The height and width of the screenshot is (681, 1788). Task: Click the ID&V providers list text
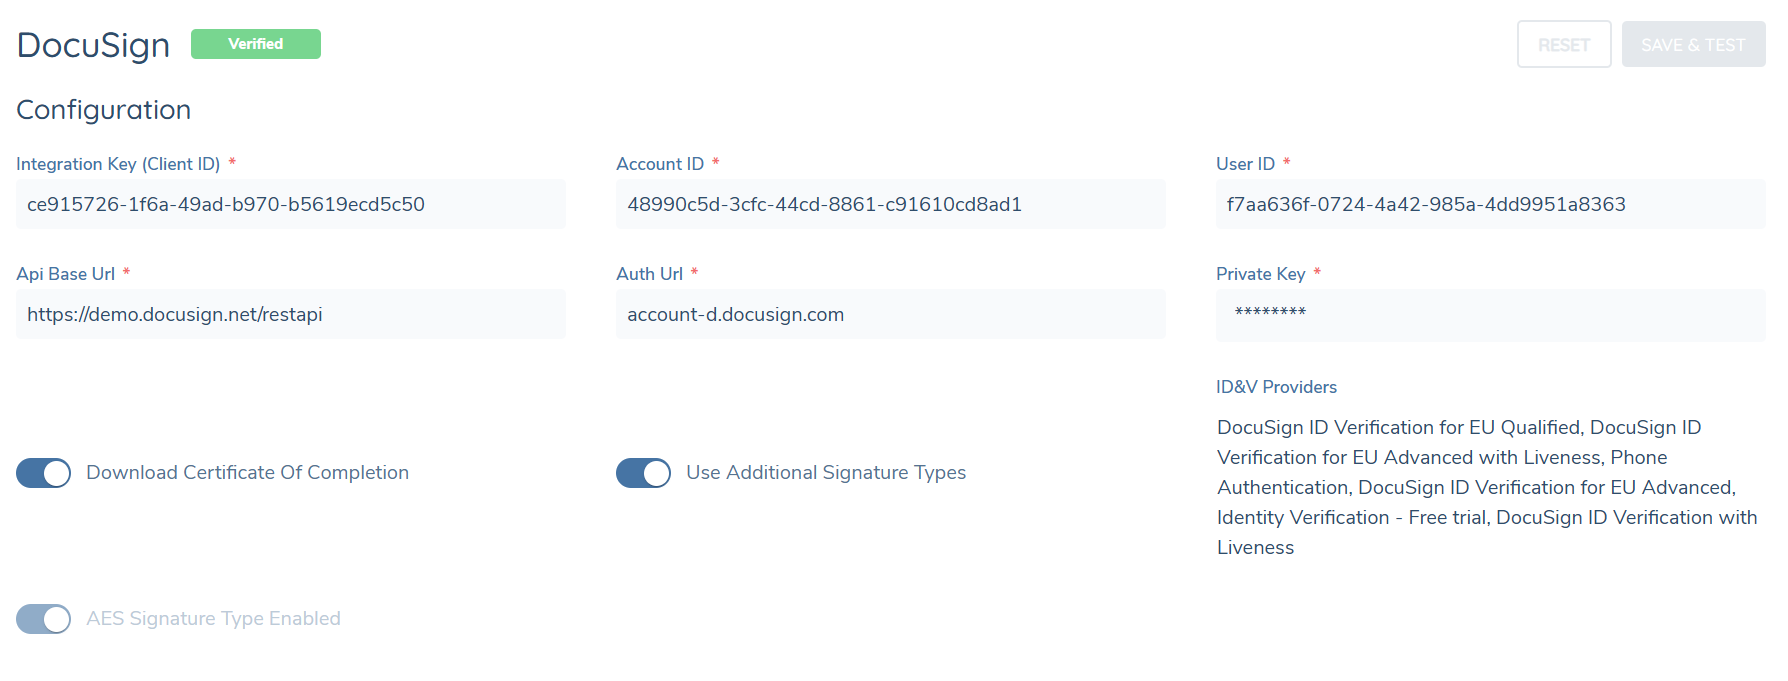tap(1487, 487)
